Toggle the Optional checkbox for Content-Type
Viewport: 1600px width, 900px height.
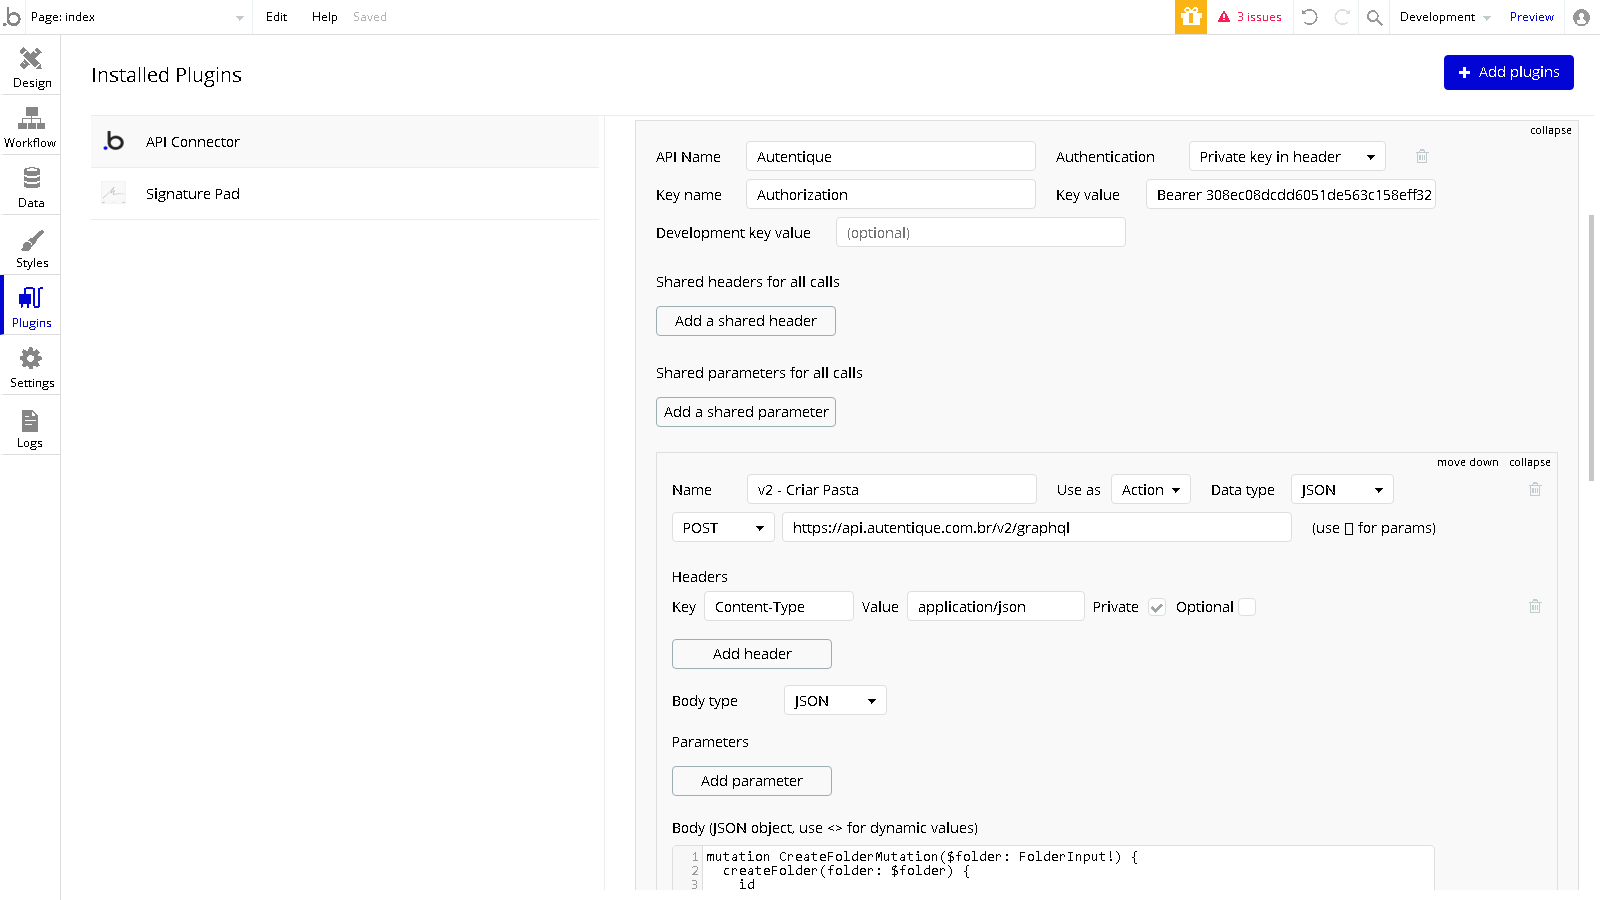[x=1247, y=607]
